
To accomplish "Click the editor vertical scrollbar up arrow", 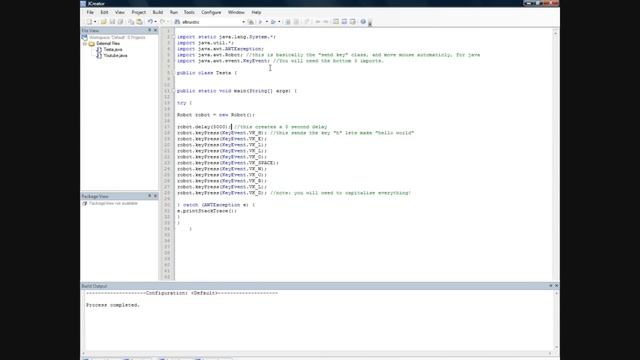I will (556, 32).
